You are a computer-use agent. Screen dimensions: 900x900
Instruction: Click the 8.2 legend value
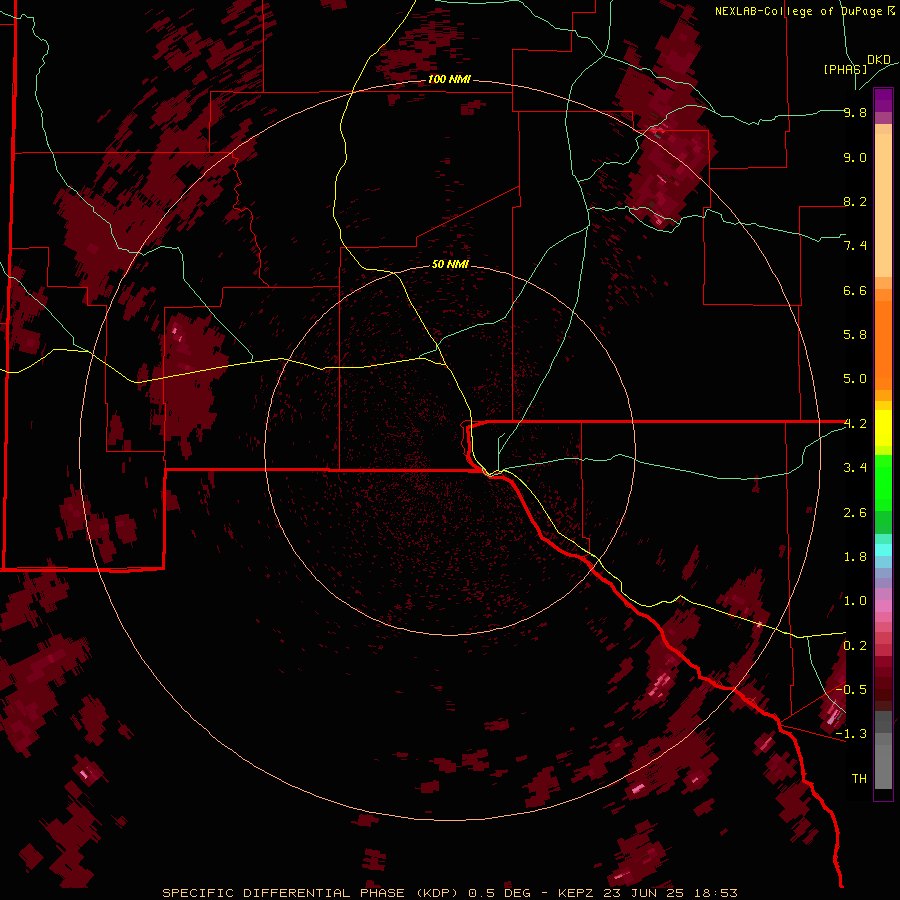click(855, 201)
